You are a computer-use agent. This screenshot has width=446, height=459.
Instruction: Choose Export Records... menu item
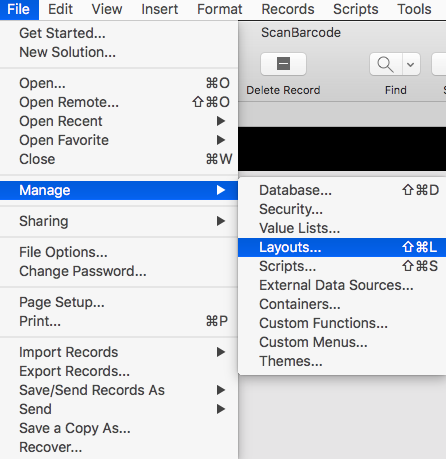[x=119, y=371]
